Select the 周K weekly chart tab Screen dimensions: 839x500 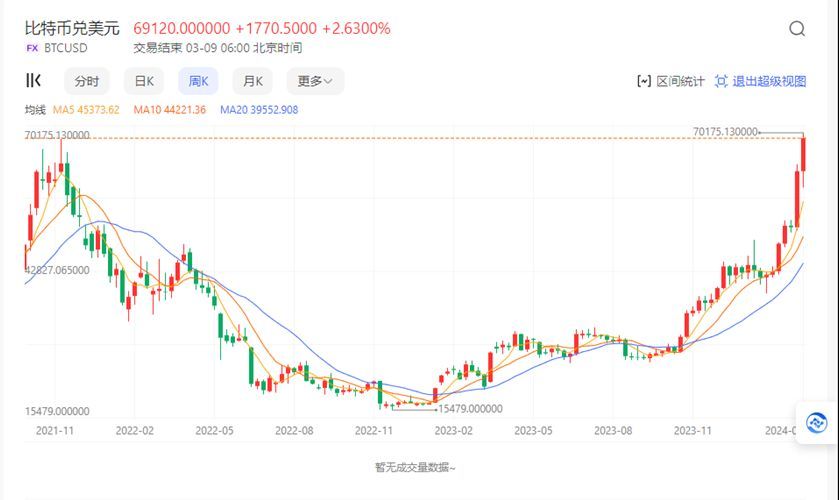198,81
